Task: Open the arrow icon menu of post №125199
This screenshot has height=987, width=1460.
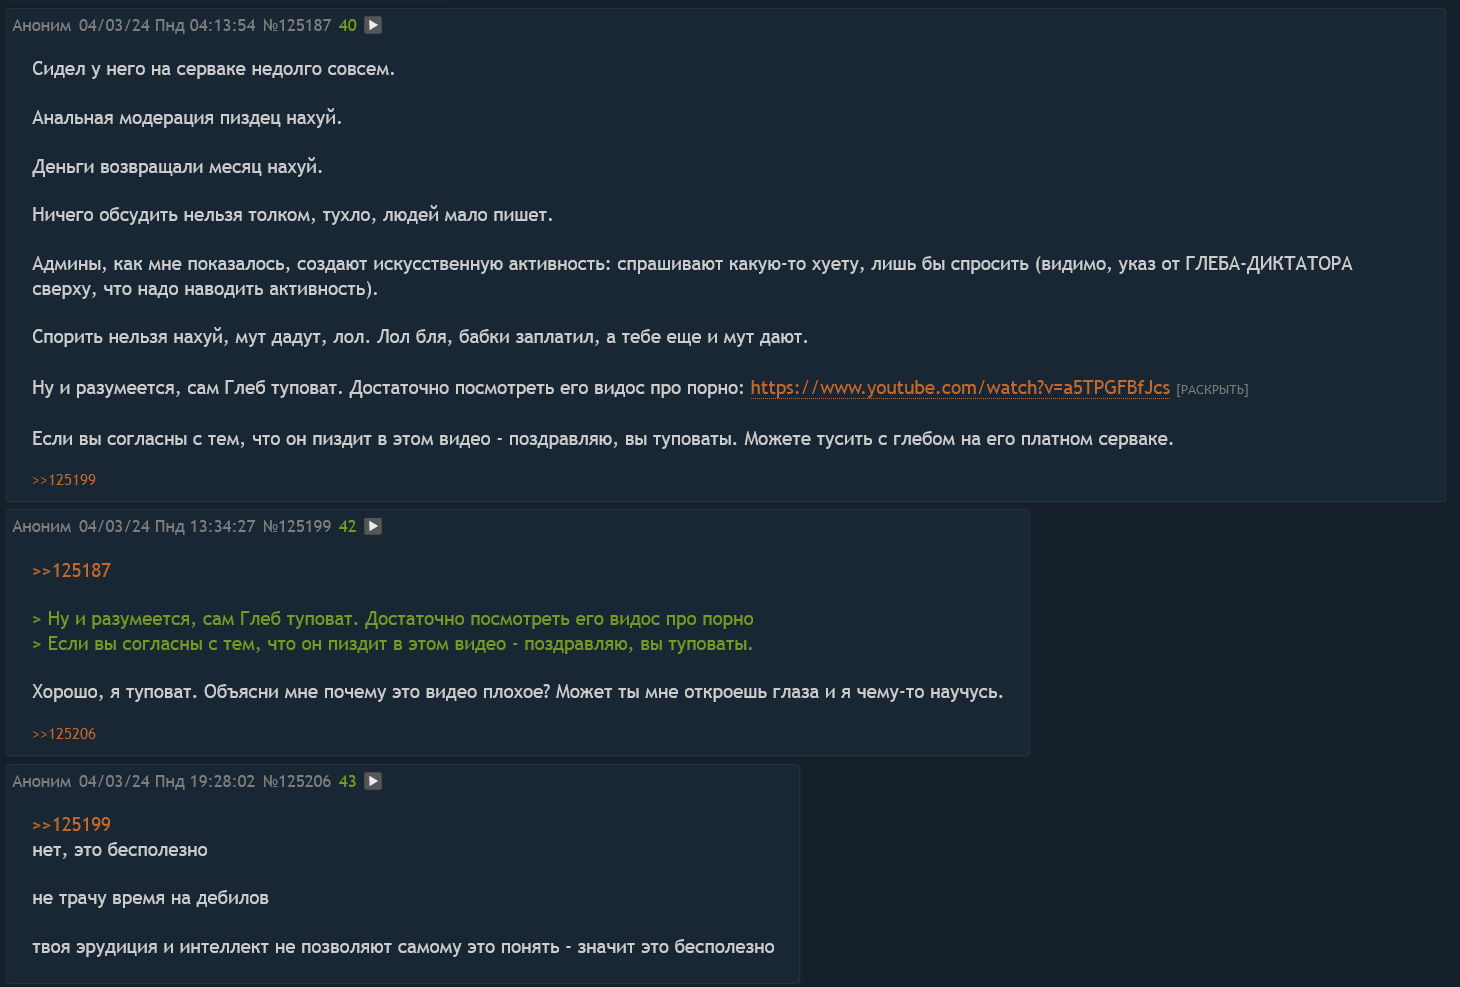Action: (373, 526)
